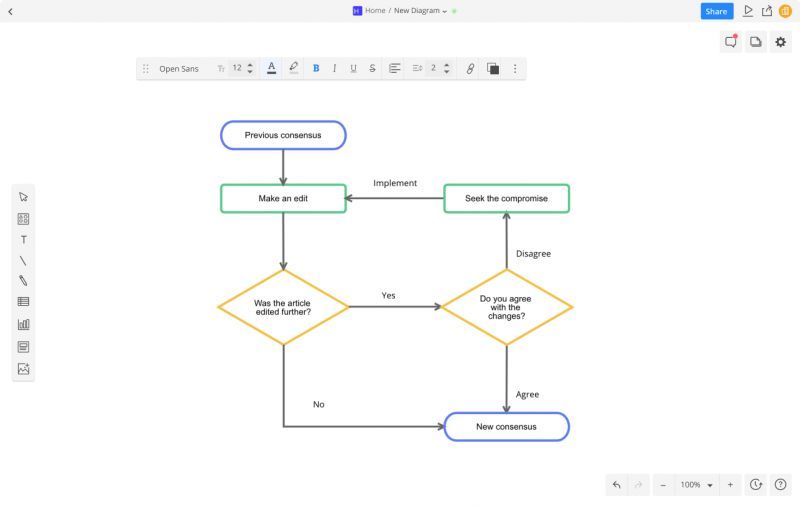Screen dimensions: 800x508
Task: Select the pointer selection tool
Action: 23,197
